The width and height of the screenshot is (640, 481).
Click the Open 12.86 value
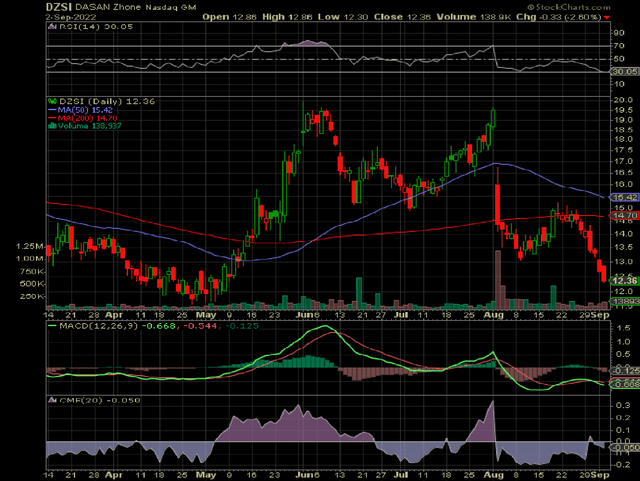click(229, 17)
